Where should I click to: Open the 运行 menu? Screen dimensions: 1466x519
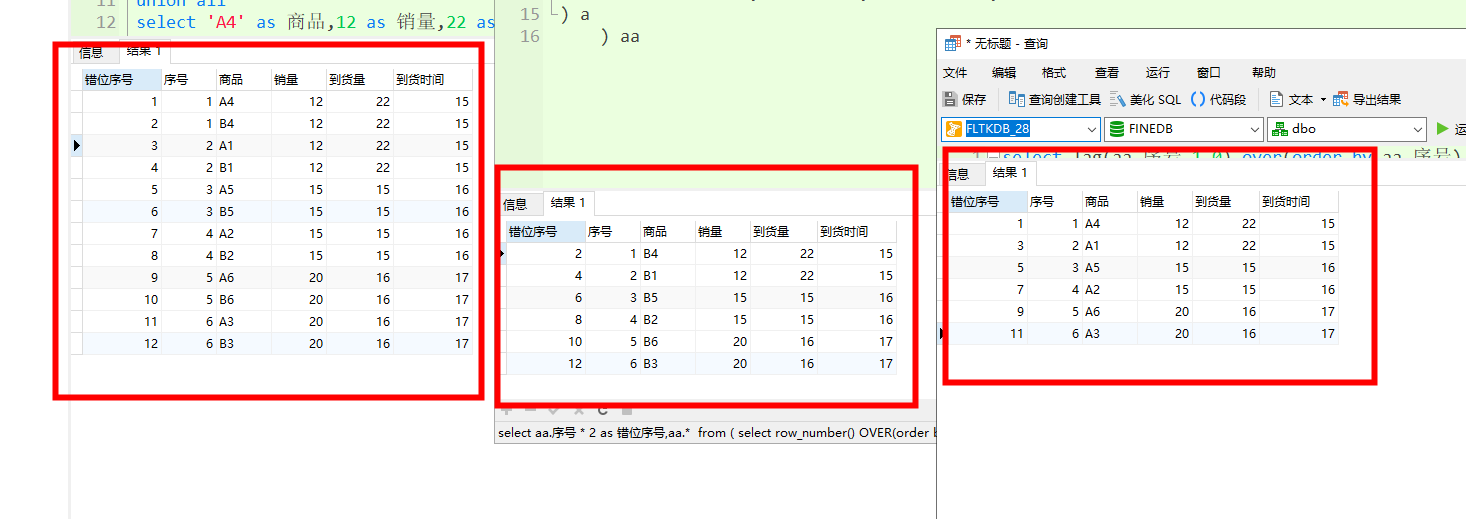1158,72
